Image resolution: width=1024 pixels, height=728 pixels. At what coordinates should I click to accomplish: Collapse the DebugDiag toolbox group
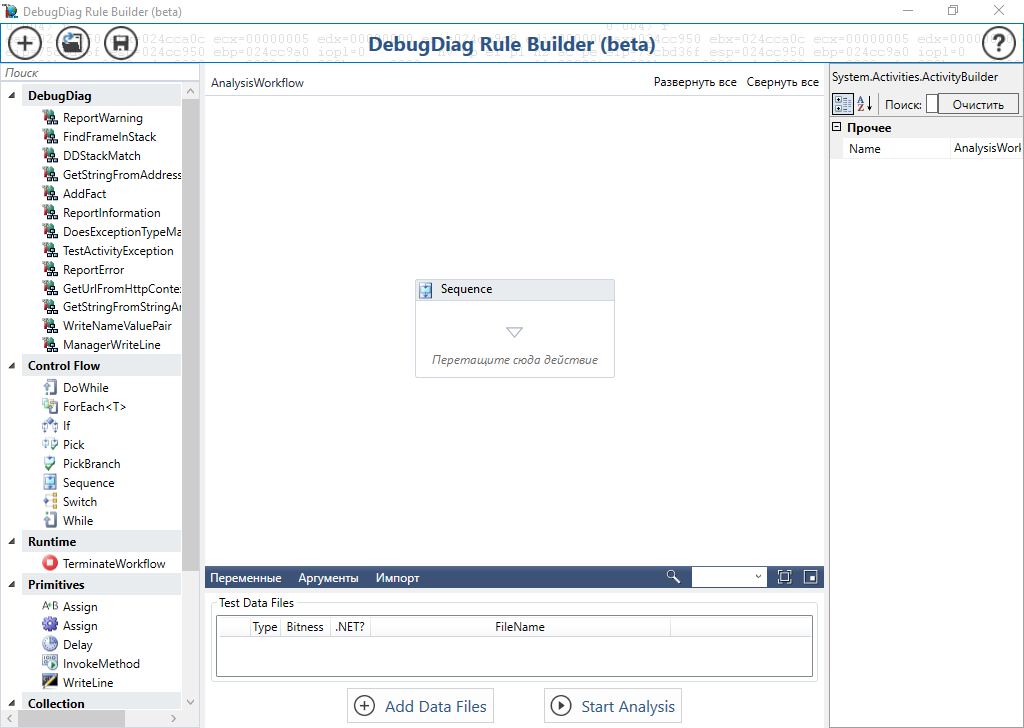[x=12, y=96]
